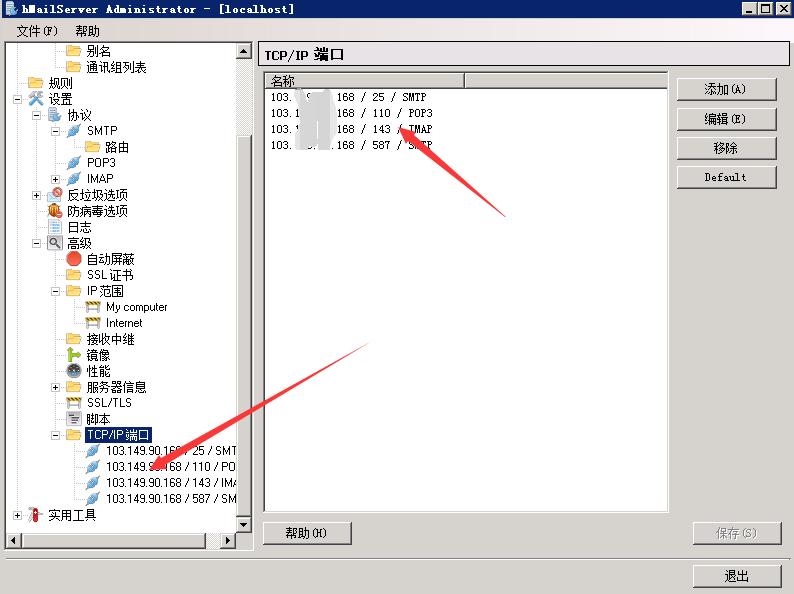This screenshot has width=794, height=594.
Task: Click the 规则 folder icon
Action: tap(35, 83)
